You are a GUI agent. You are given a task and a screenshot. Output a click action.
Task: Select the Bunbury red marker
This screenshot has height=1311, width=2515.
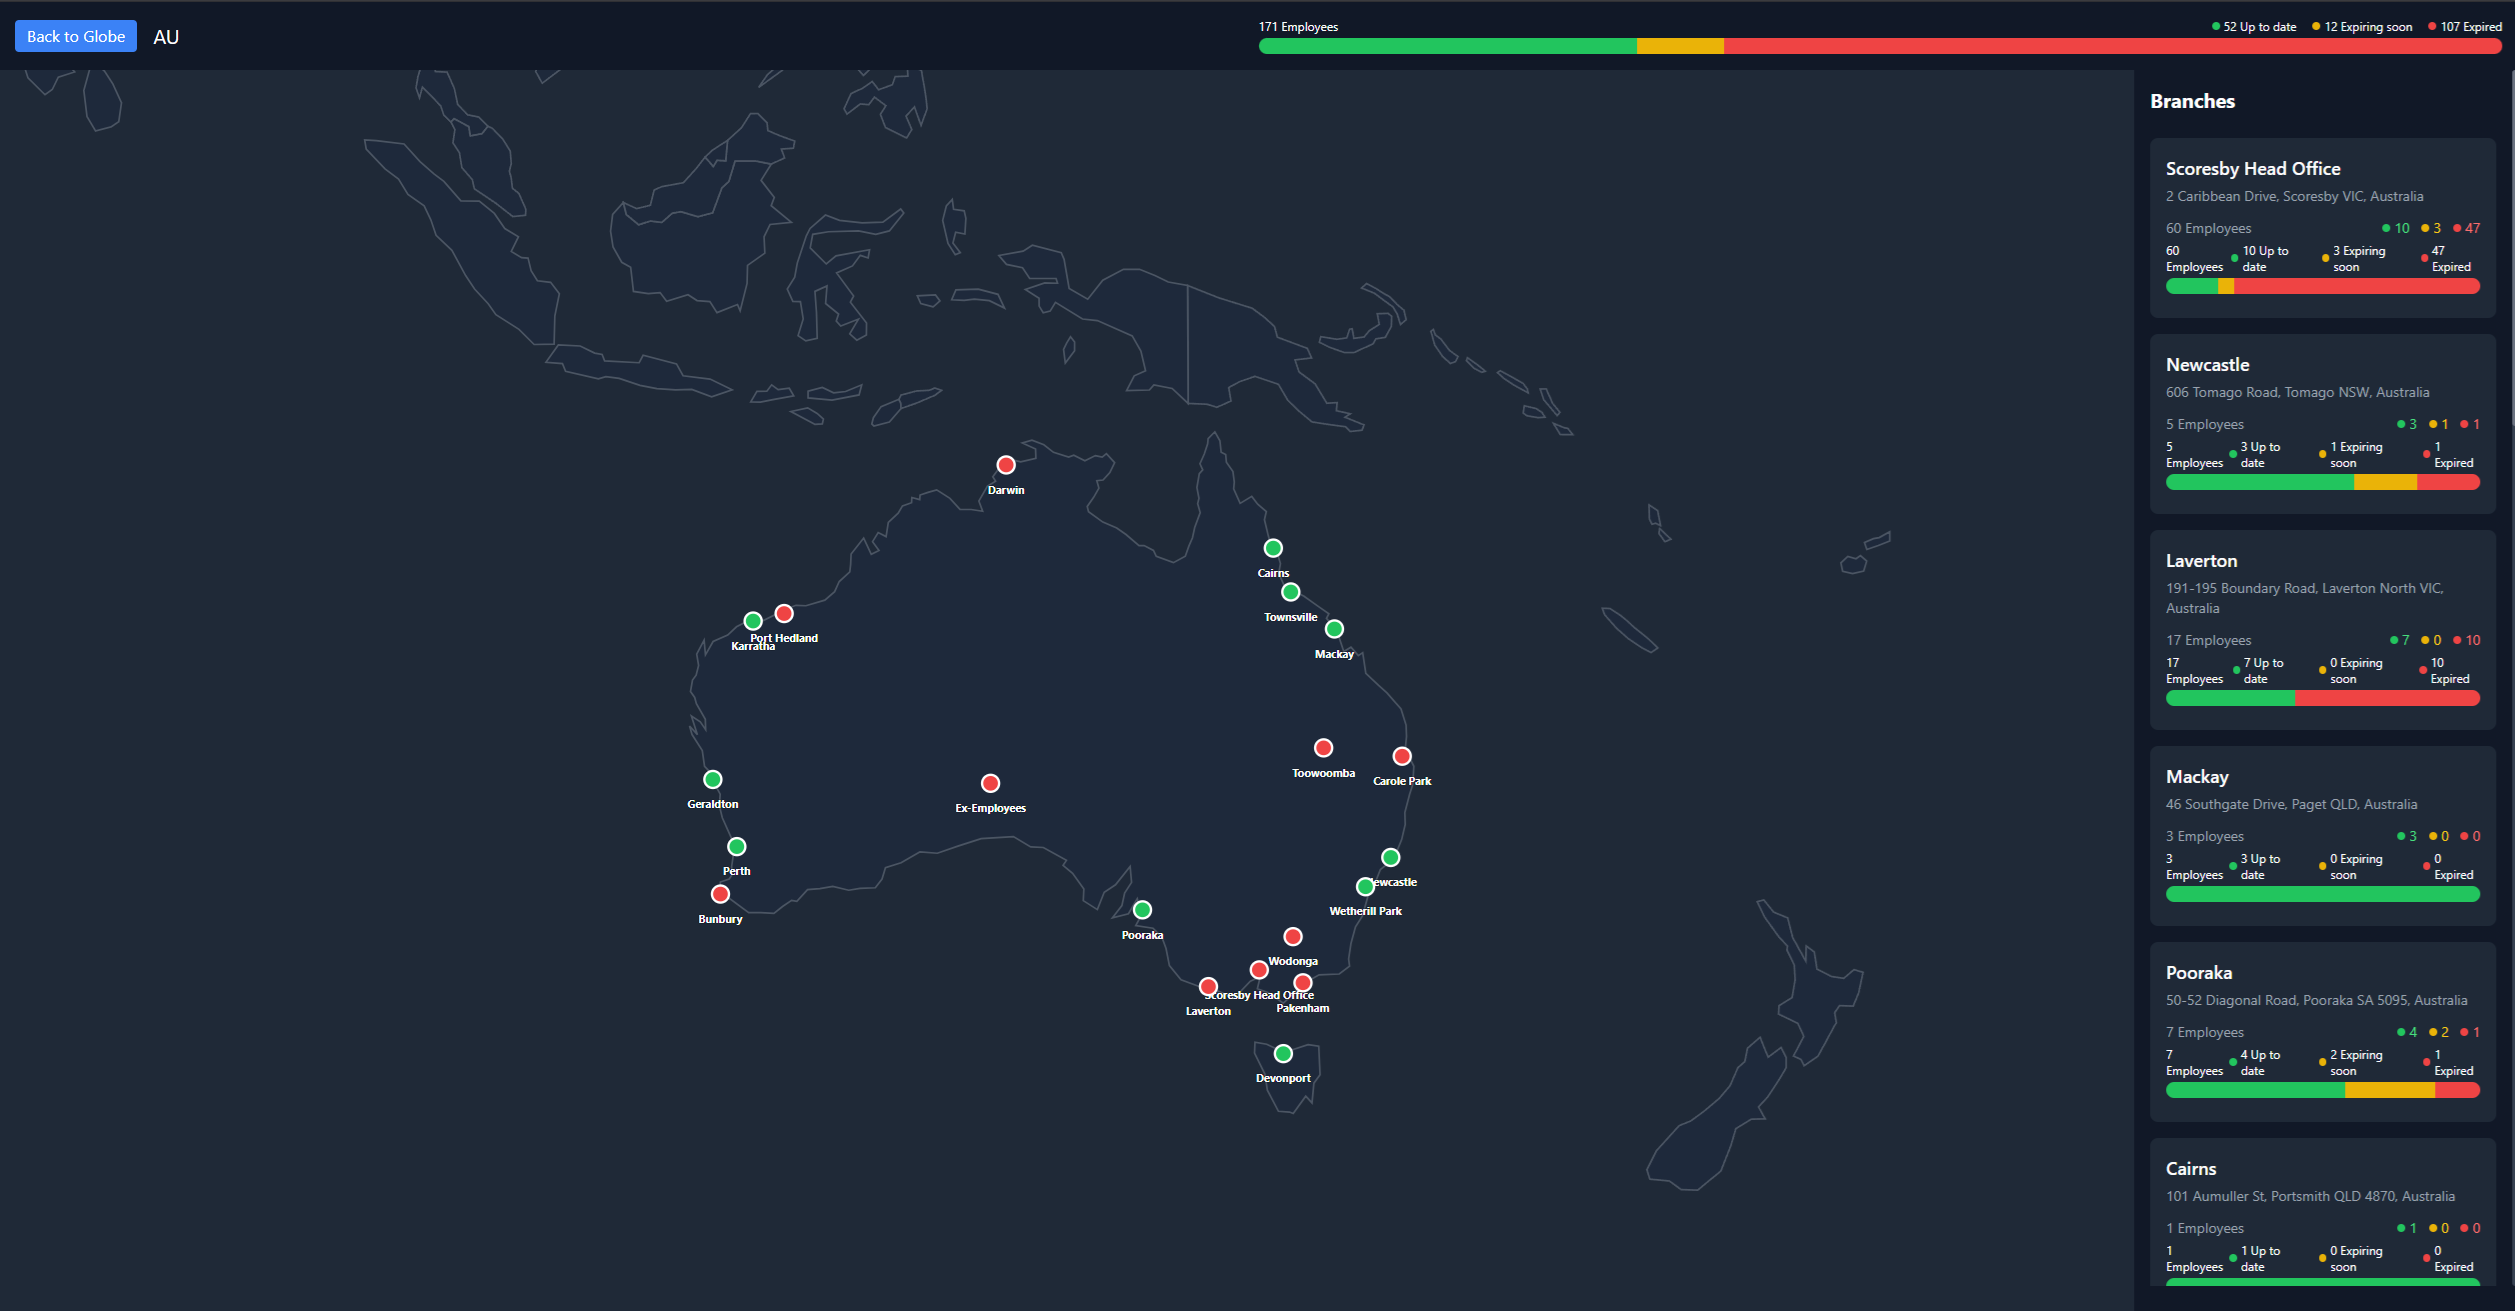(x=720, y=894)
